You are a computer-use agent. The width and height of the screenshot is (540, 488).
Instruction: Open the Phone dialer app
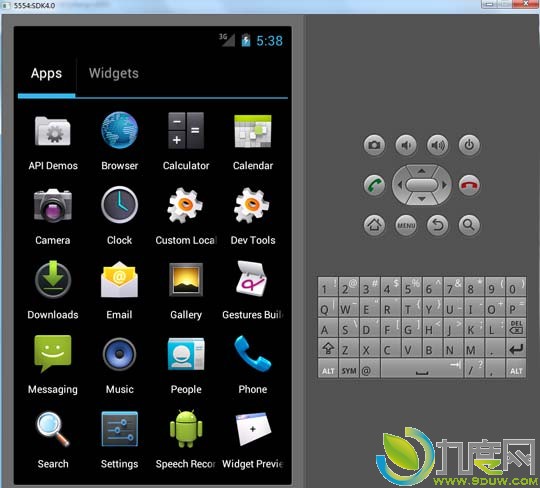click(253, 365)
